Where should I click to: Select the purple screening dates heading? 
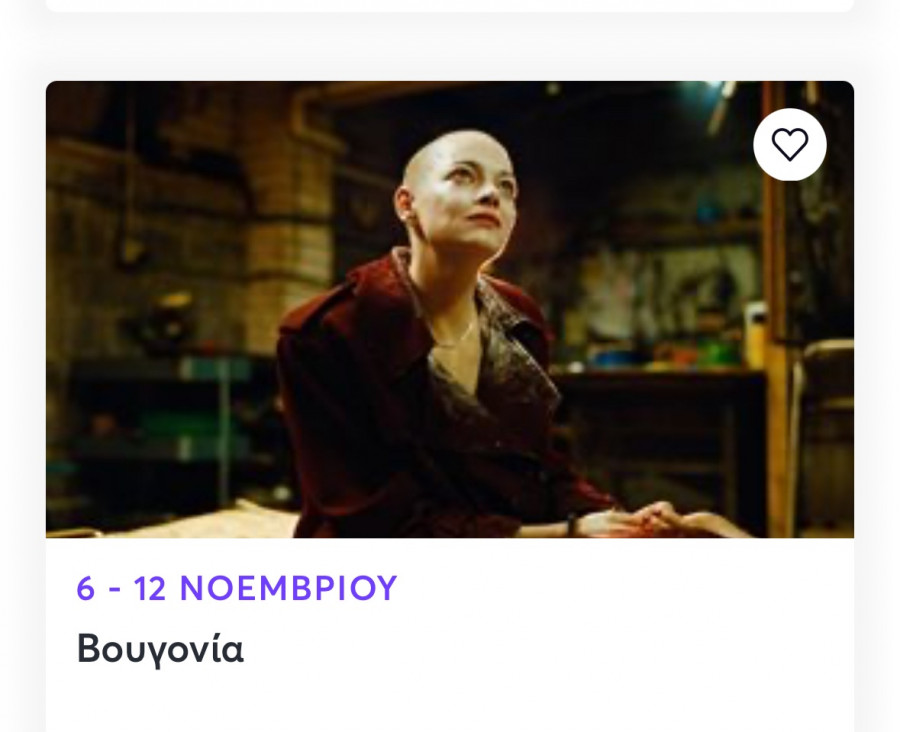coord(236,588)
